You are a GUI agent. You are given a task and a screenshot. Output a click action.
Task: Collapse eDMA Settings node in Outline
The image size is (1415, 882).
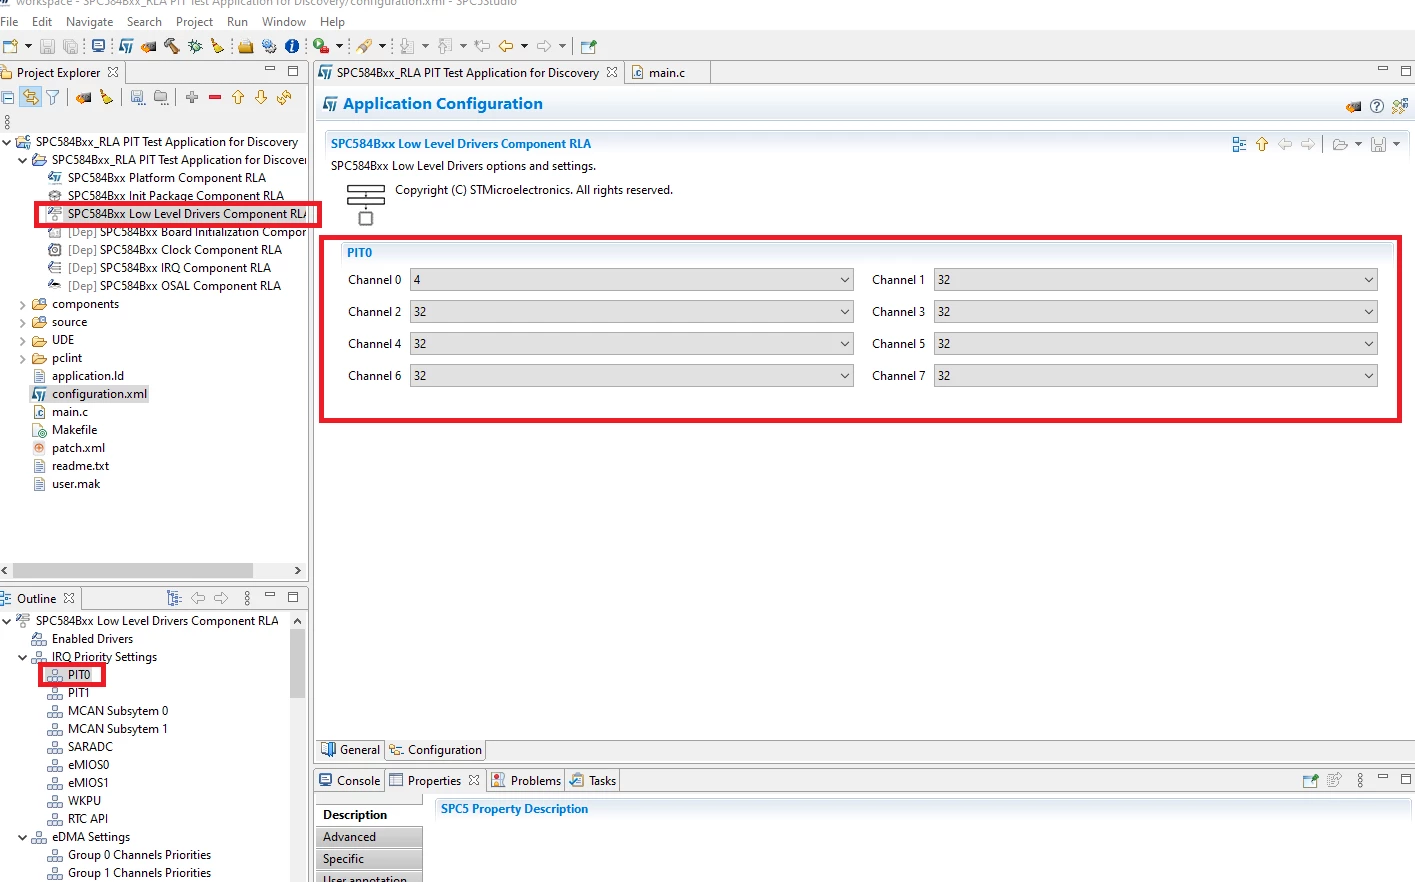click(x=23, y=838)
